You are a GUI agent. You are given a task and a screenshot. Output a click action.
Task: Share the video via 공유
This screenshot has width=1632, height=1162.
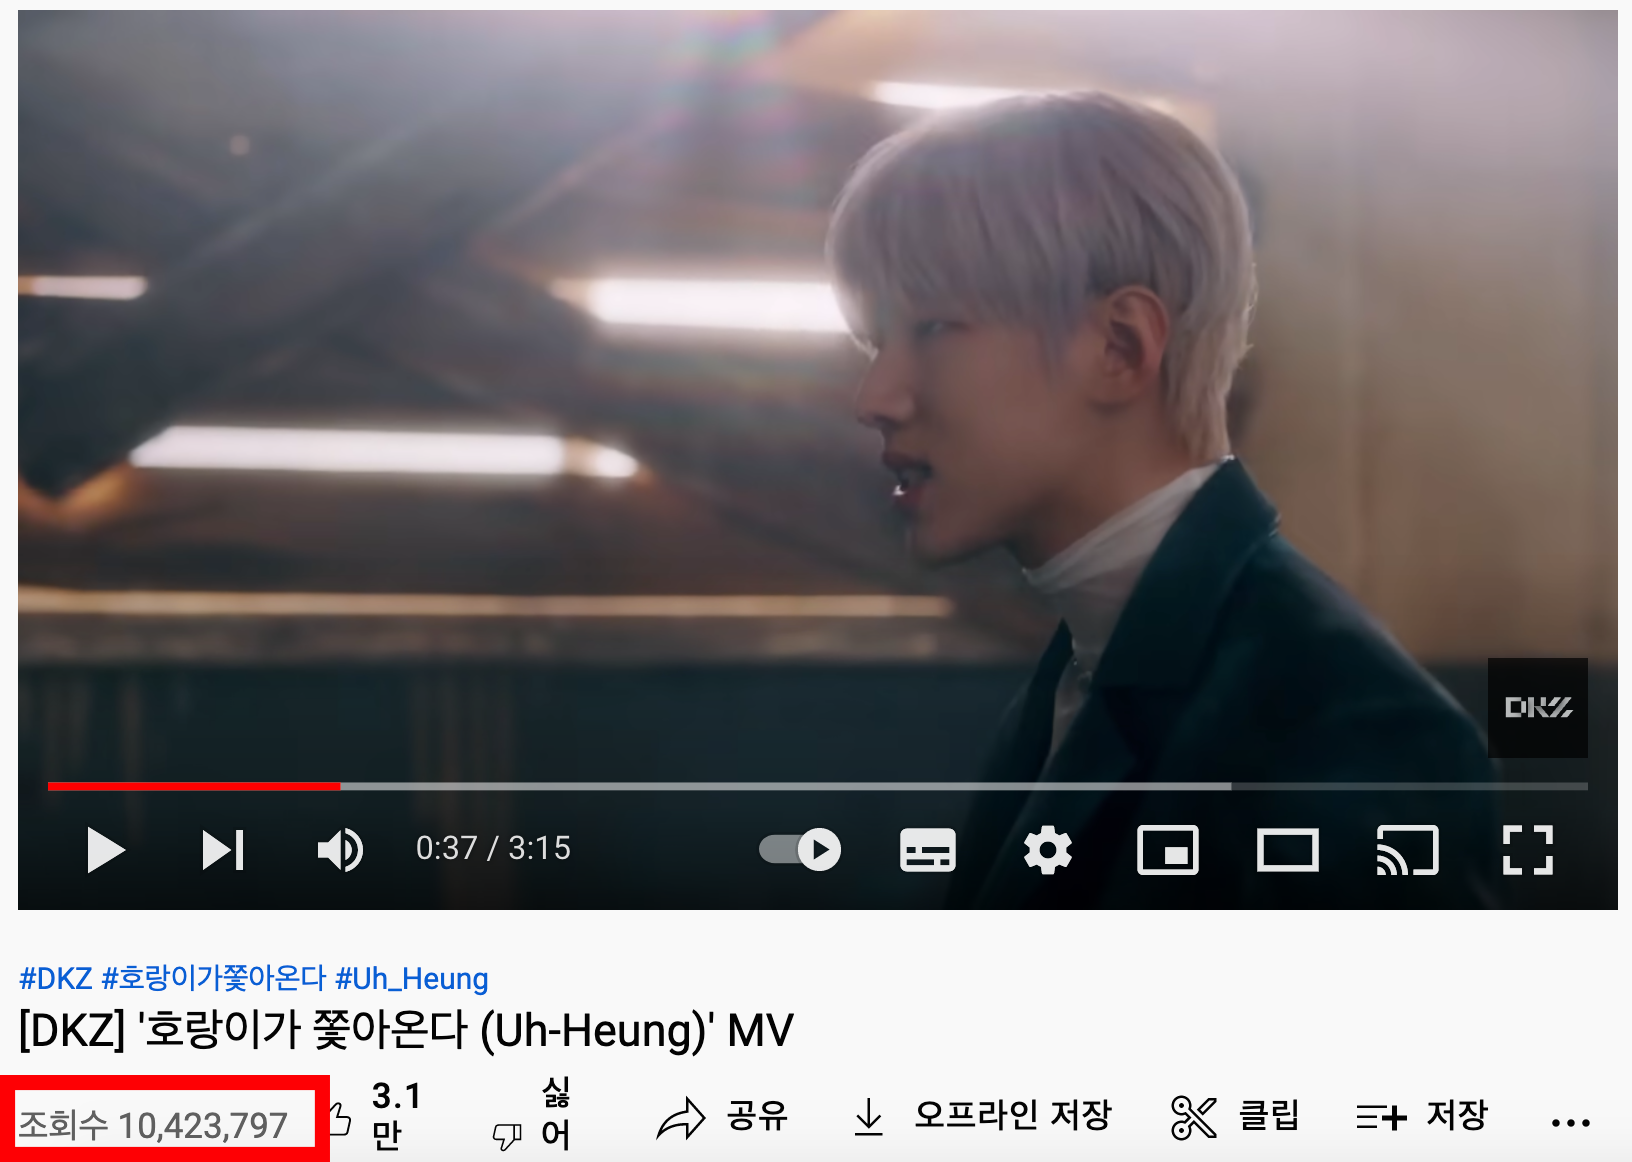[722, 1116]
